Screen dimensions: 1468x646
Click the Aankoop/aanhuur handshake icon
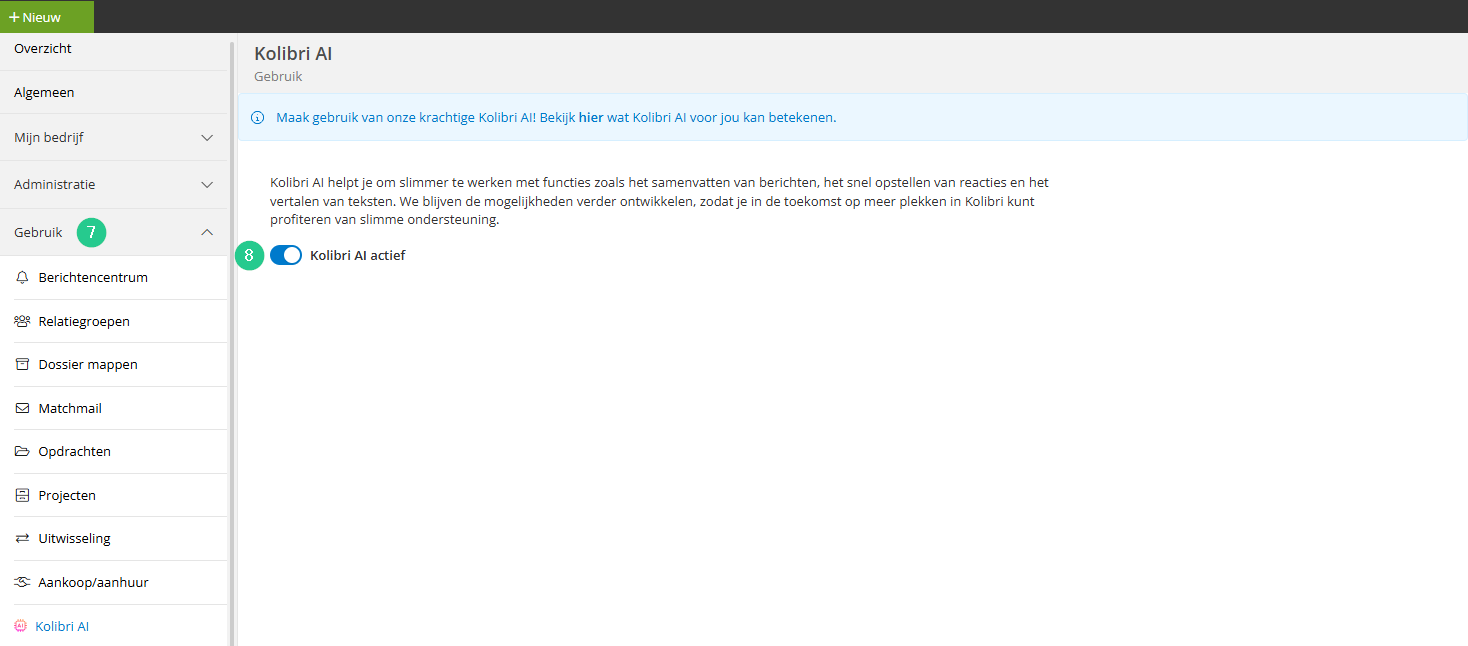[22, 582]
